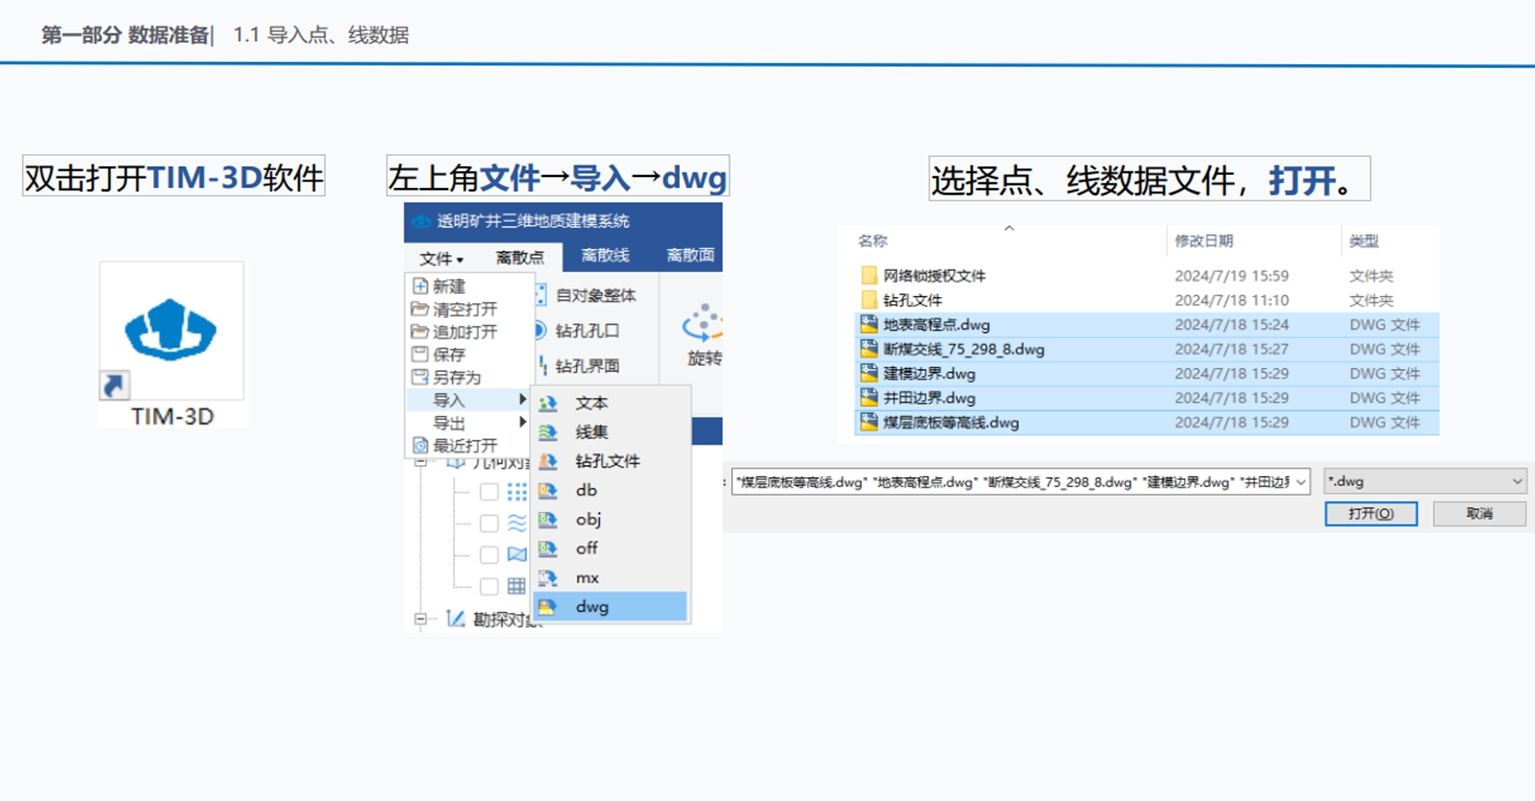The image size is (1535, 801).
Task: Open the *.dwg file type dropdown
Action: 1425,482
